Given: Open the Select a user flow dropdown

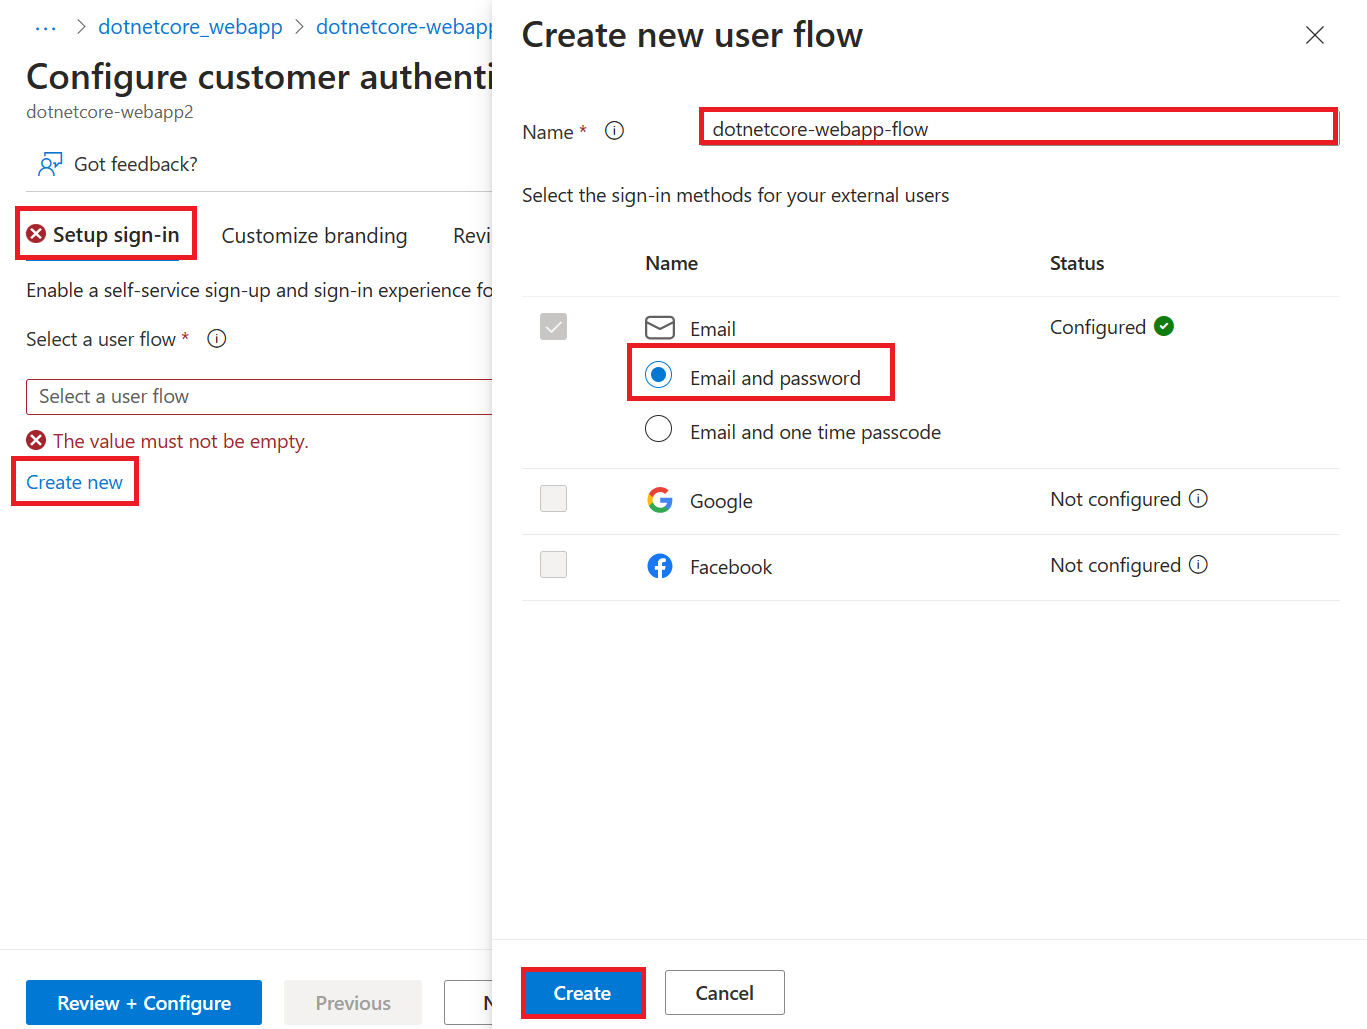Looking at the screenshot, I should (258, 396).
